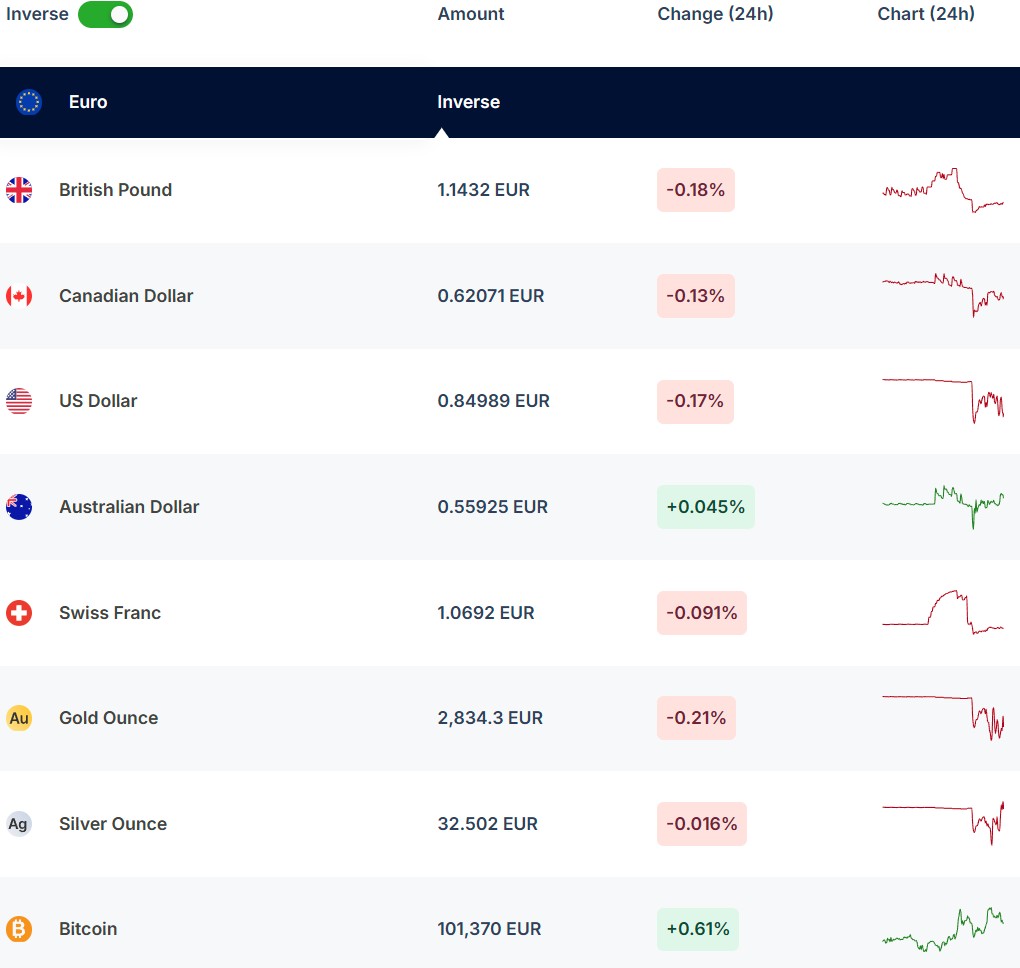This screenshot has width=1020, height=968.
Task: Click the Euro flag icon
Action: pyautogui.click(x=29, y=102)
